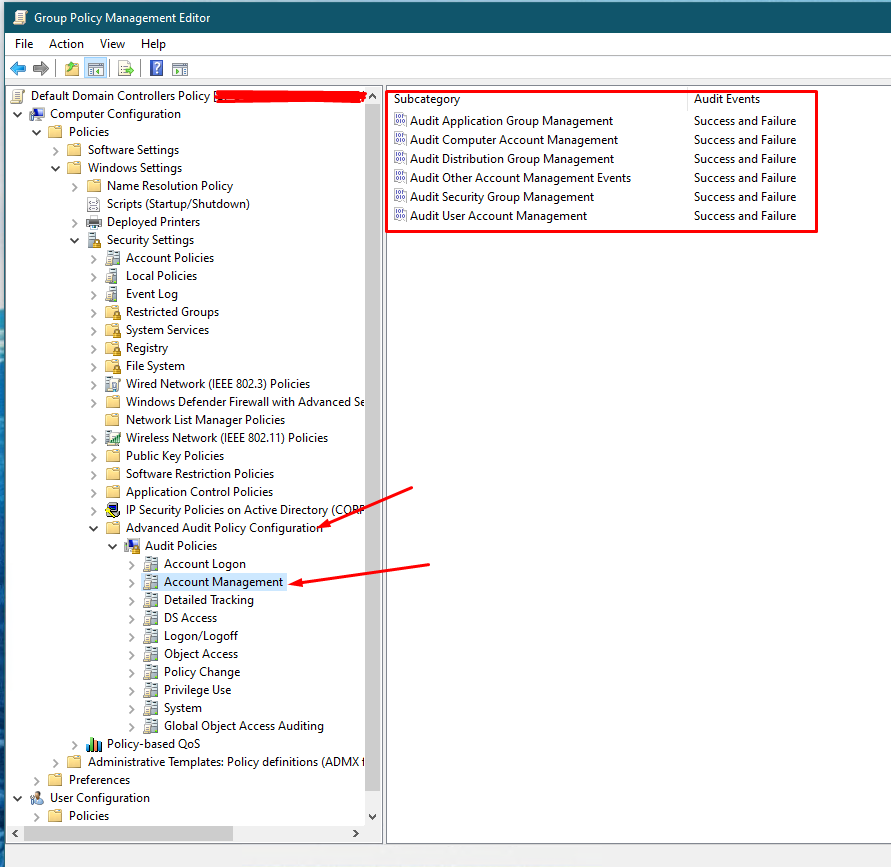Click the tree pane horizontal scrollbar right arrow

point(355,833)
